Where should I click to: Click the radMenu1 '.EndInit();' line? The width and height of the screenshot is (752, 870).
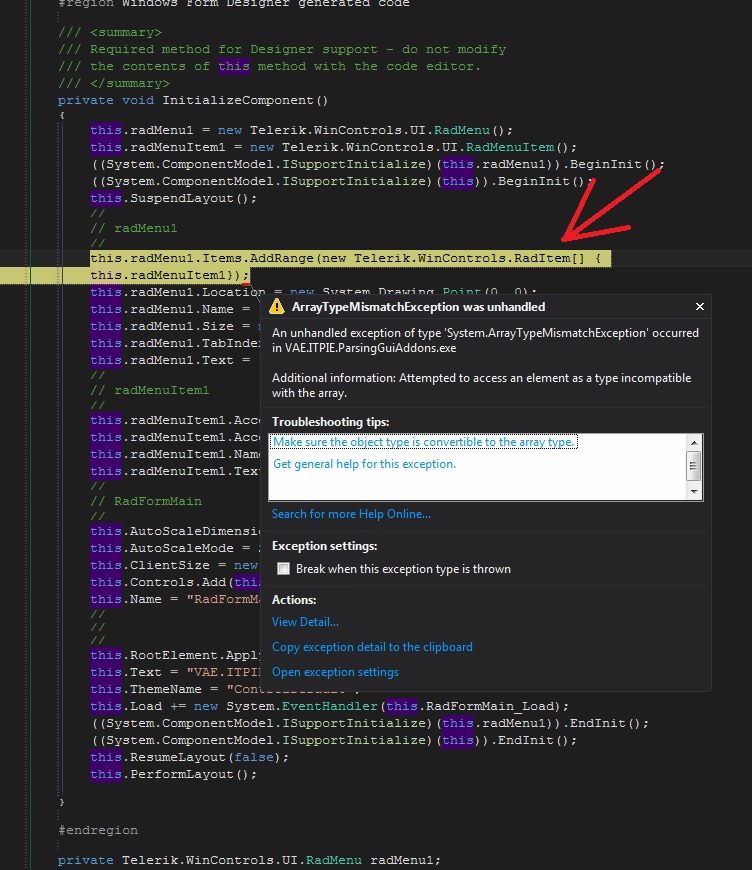coord(370,723)
